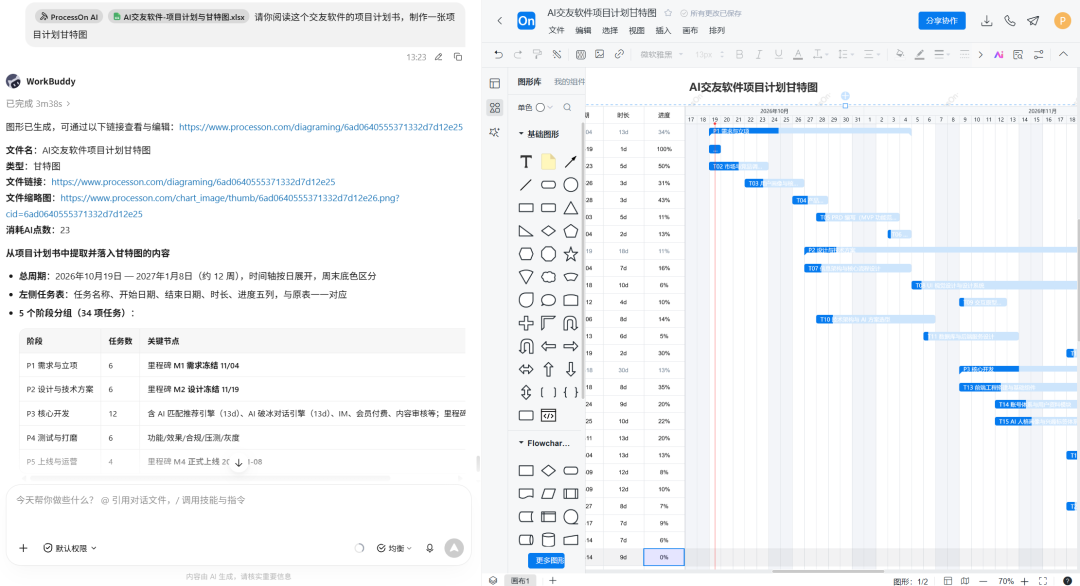Screen dimensions: 1080x586
Task: Open find and replace in toolbar
Action: [1018, 54]
